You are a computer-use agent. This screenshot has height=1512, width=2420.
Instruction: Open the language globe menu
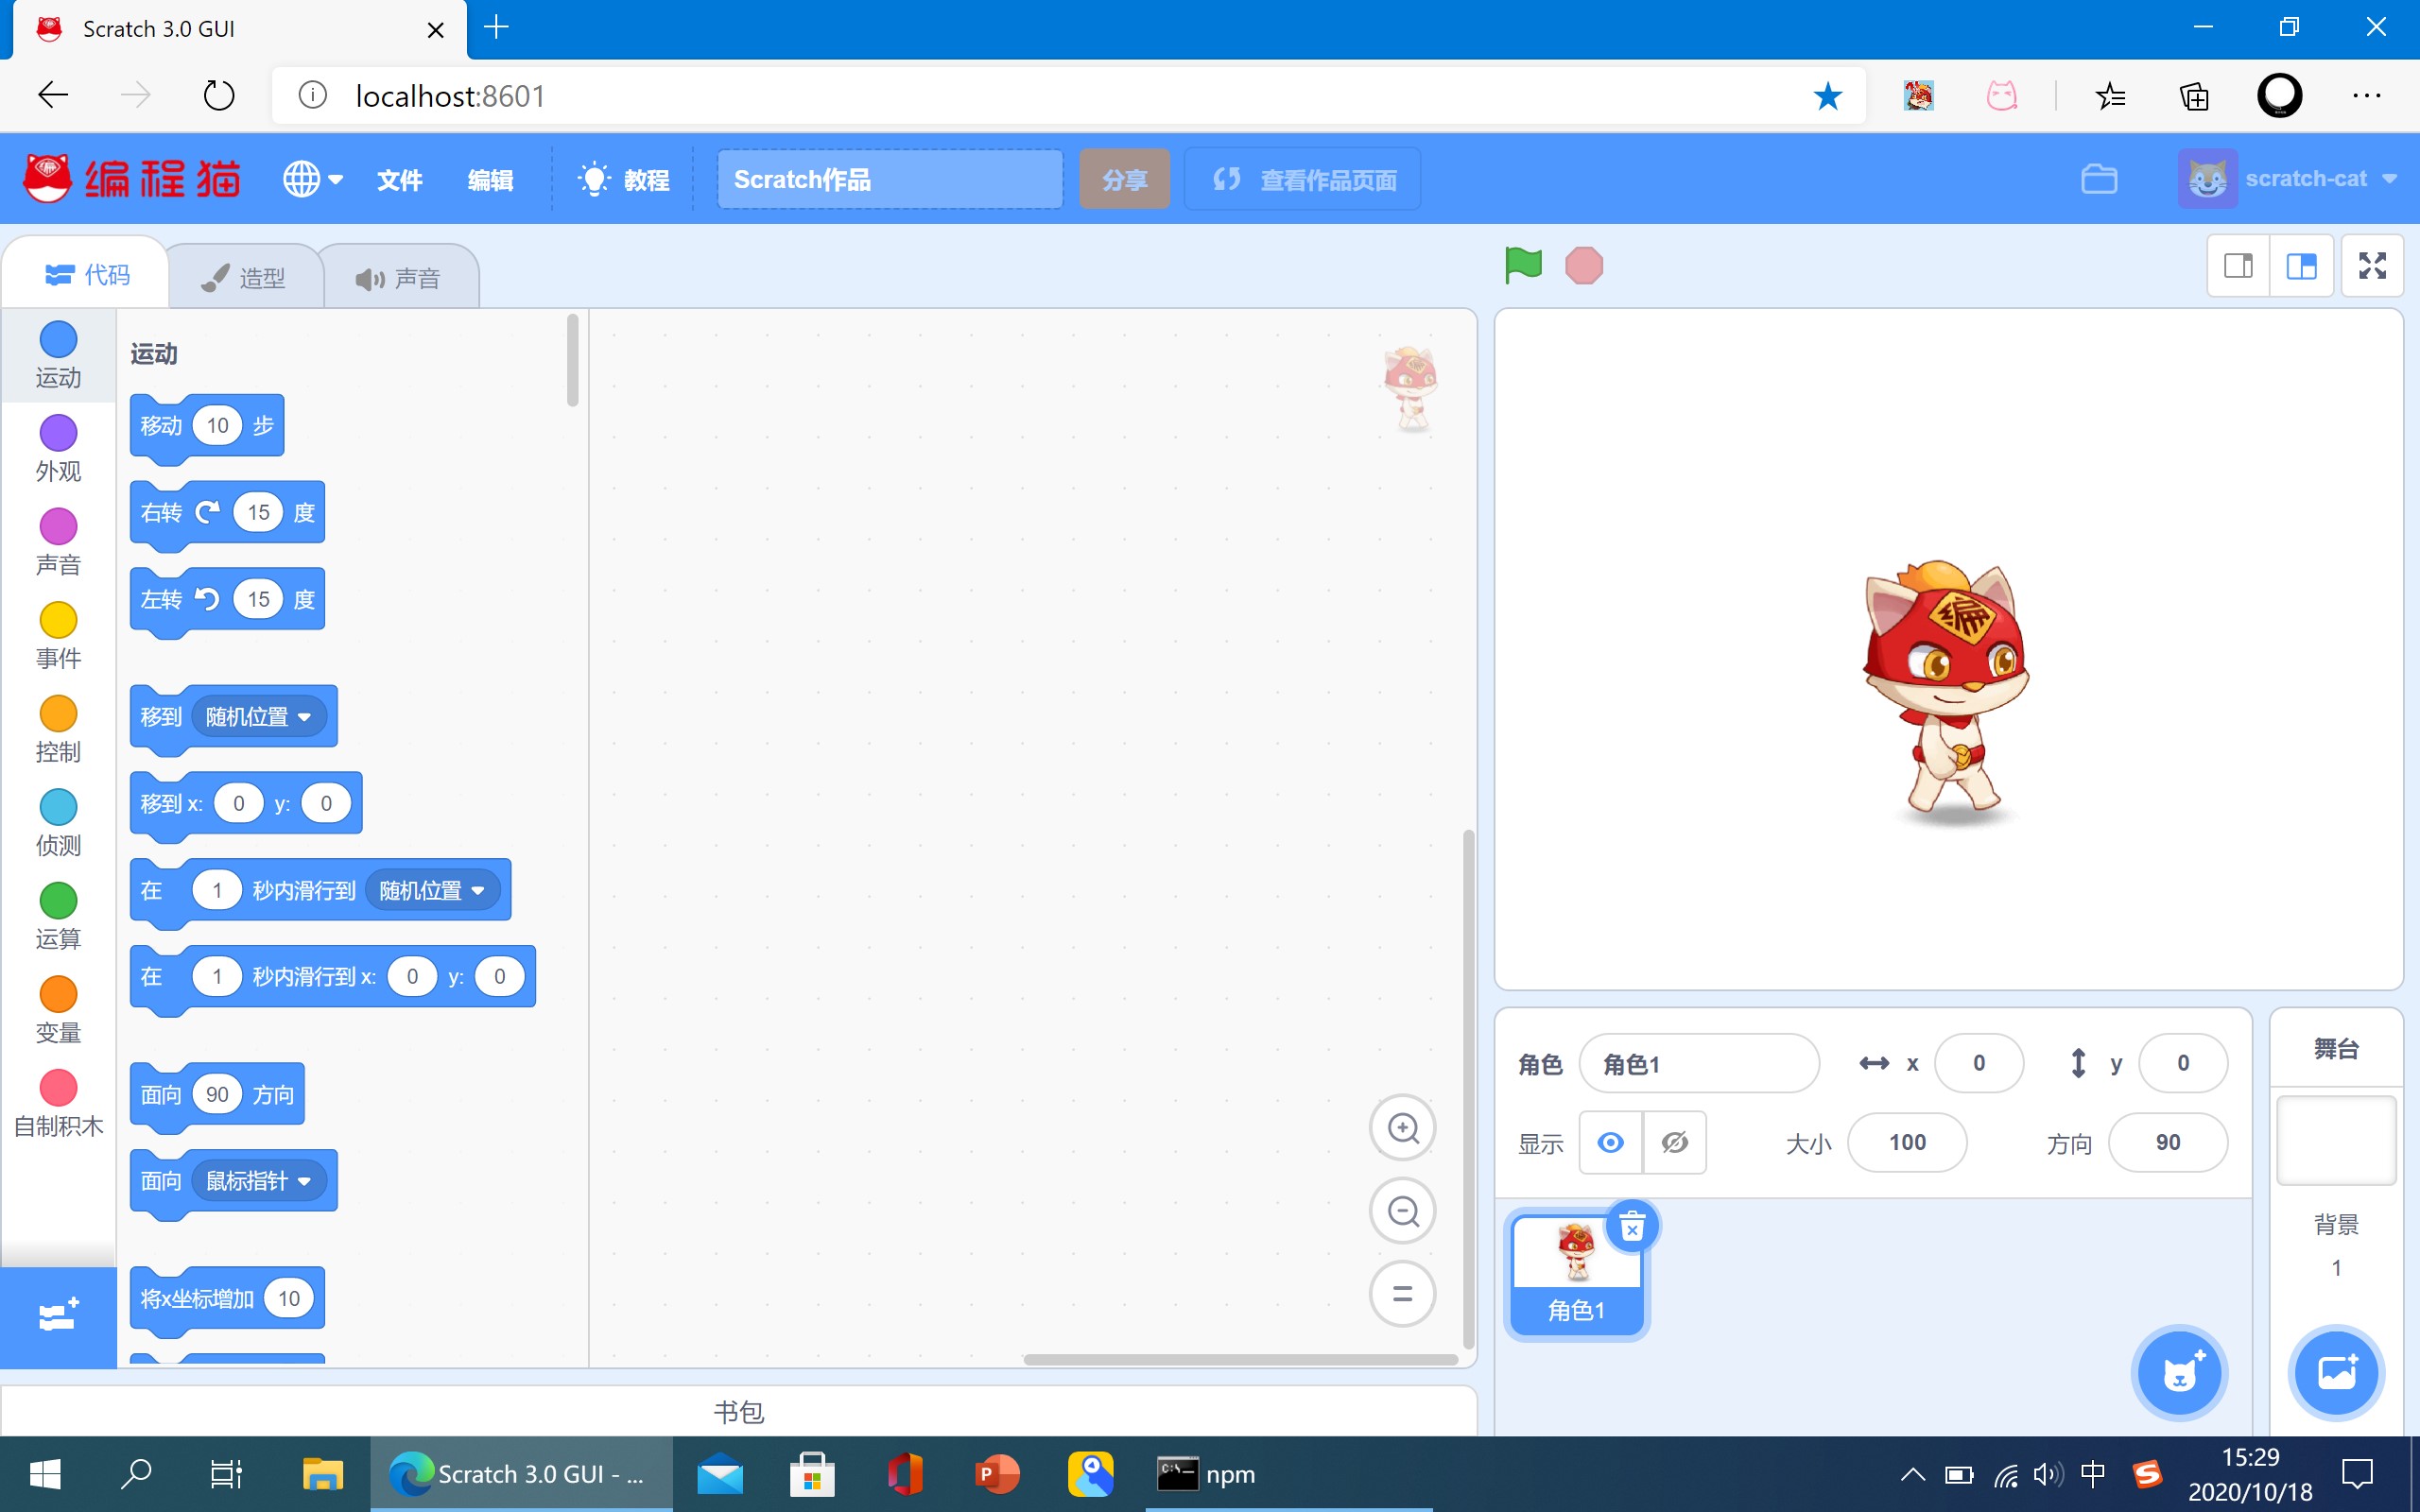tap(312, 179)
